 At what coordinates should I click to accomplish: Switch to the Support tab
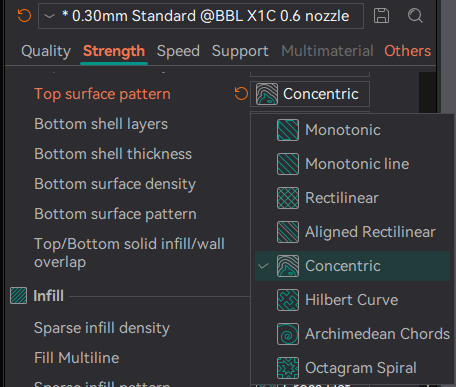click(x=240, y=51)
